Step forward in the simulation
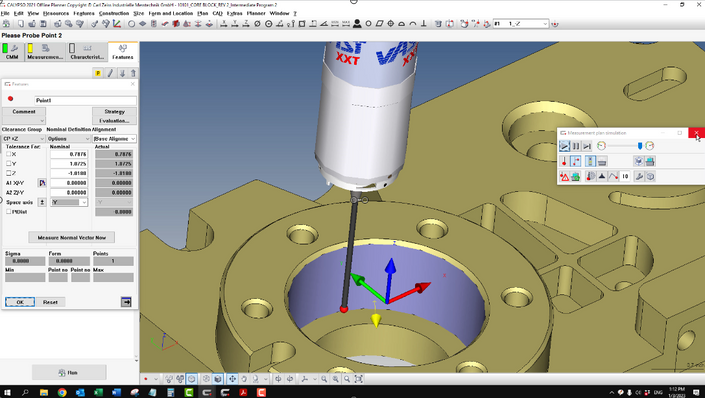The image size is (705, 398). pyautogui.click(x=587, y=146)
